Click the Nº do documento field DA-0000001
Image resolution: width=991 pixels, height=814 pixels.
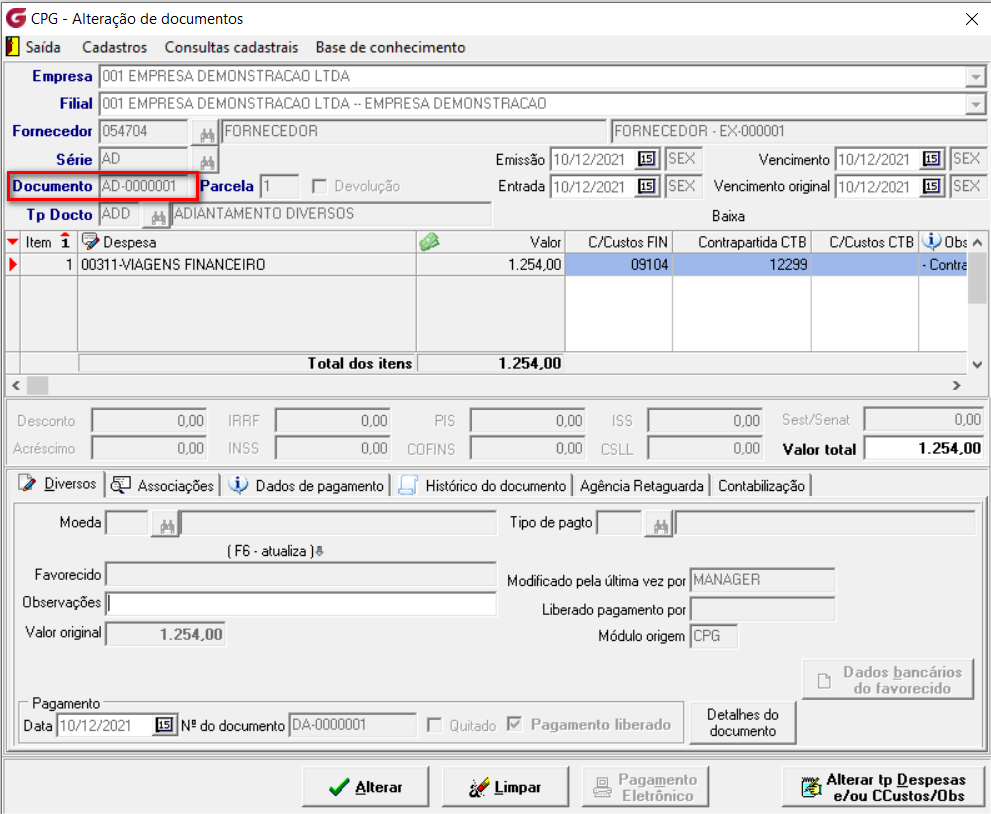pos(353,725)
